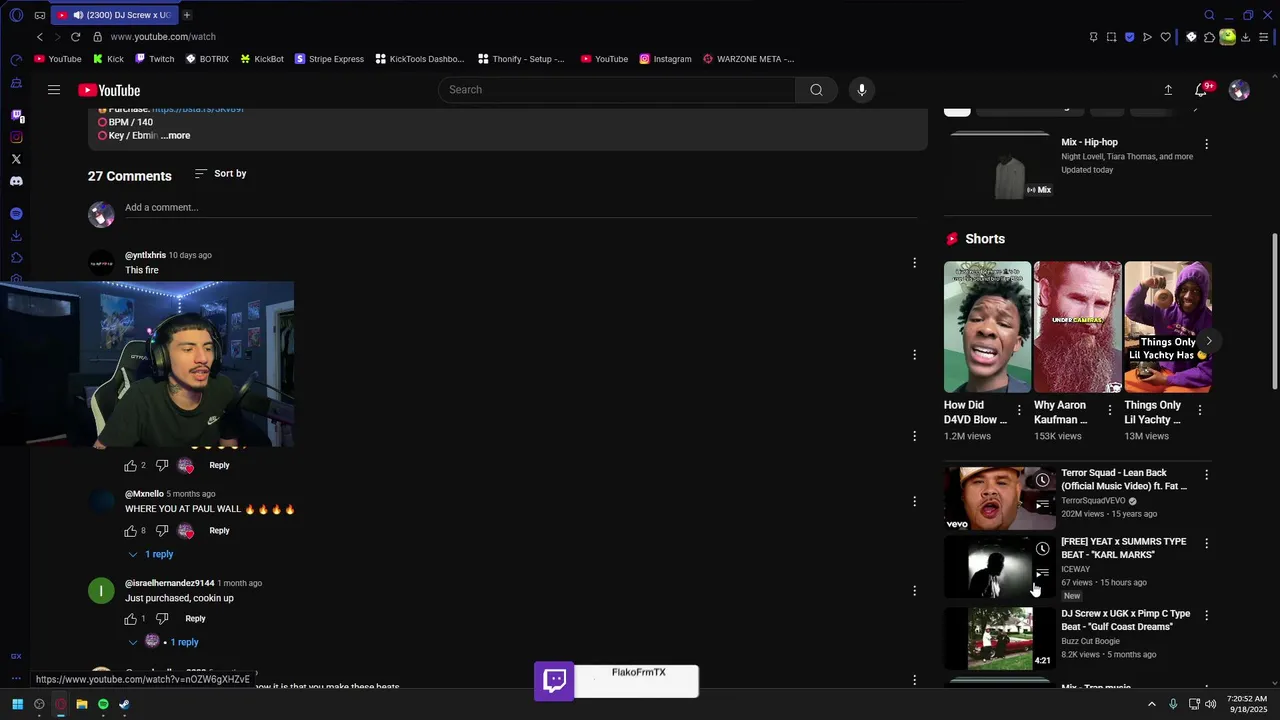Open the Gulf Coast Dreams beat video title
This screenshot has width=1280, height=720.
[1125, 620]
